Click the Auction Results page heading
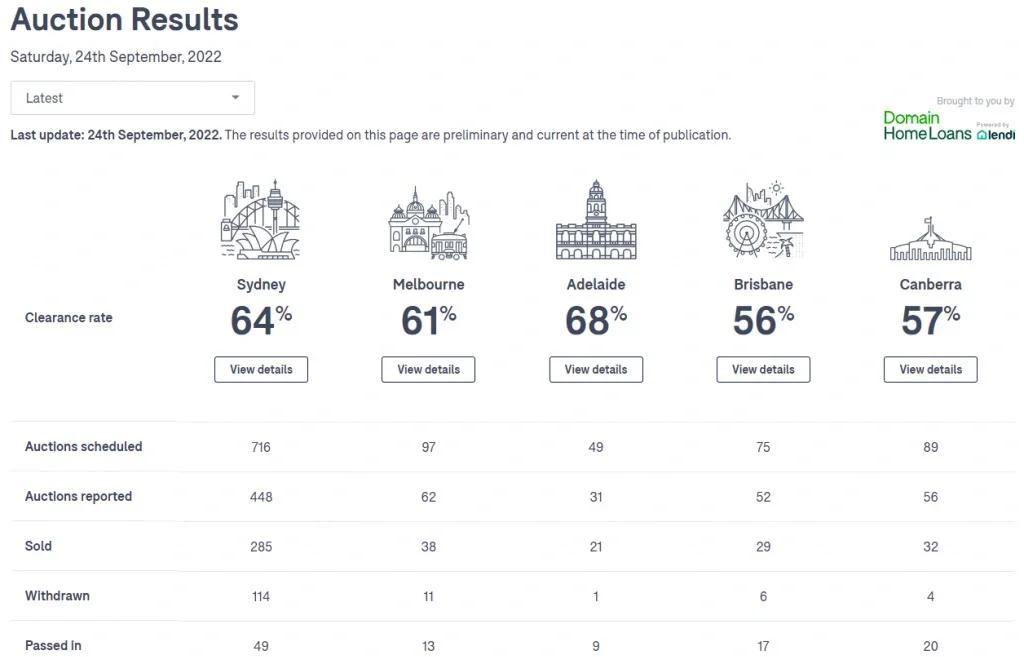This screenshot has width=1024, height=657. [125, 19]
